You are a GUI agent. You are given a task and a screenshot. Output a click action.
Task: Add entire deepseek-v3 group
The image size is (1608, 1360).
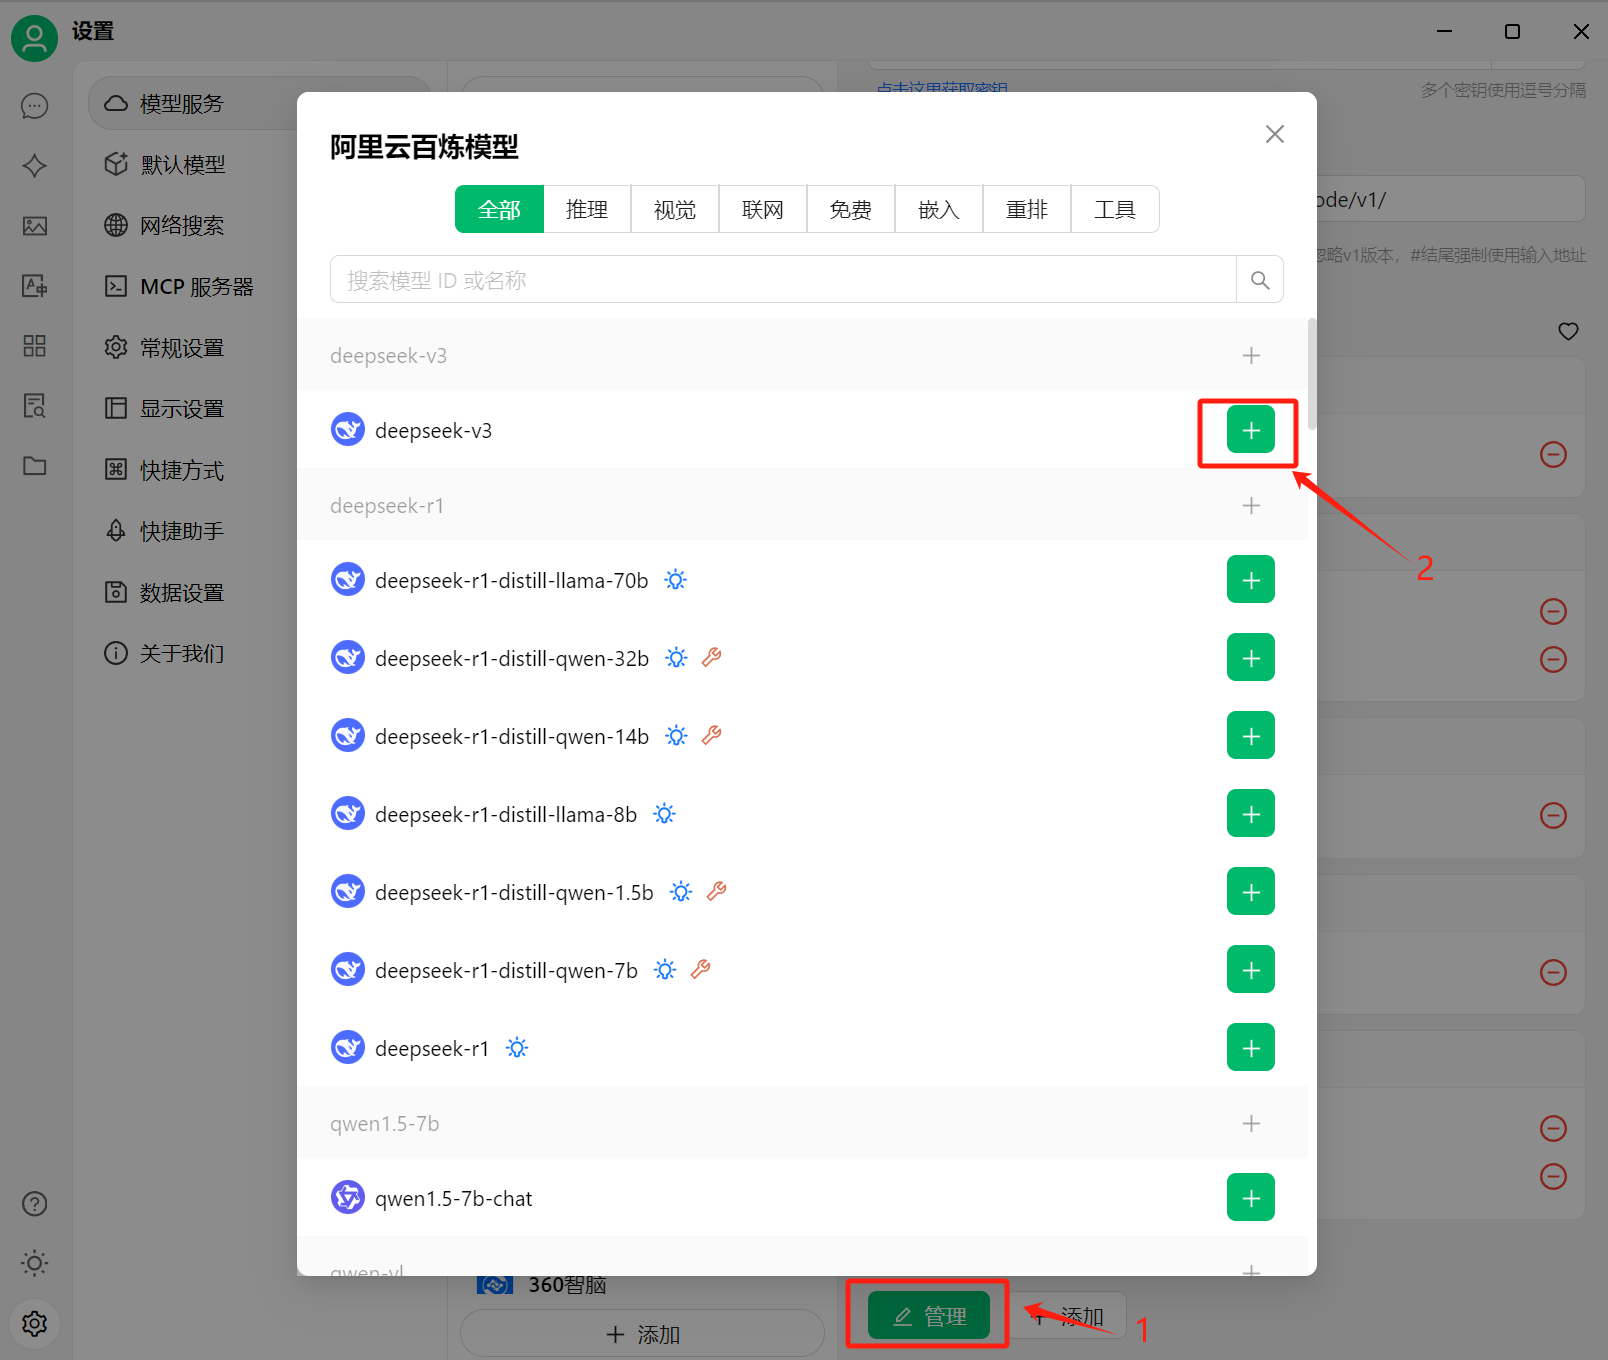(1251, 356)
